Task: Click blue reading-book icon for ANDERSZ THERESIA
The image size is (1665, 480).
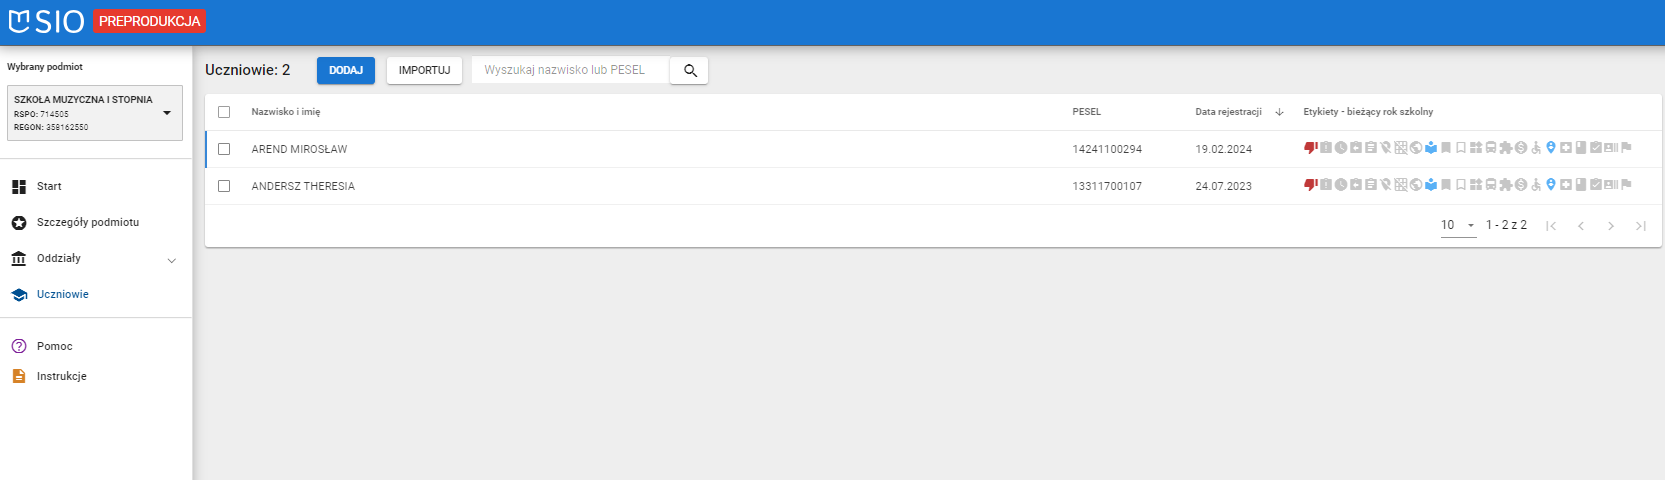Action: click(1431, 185)
